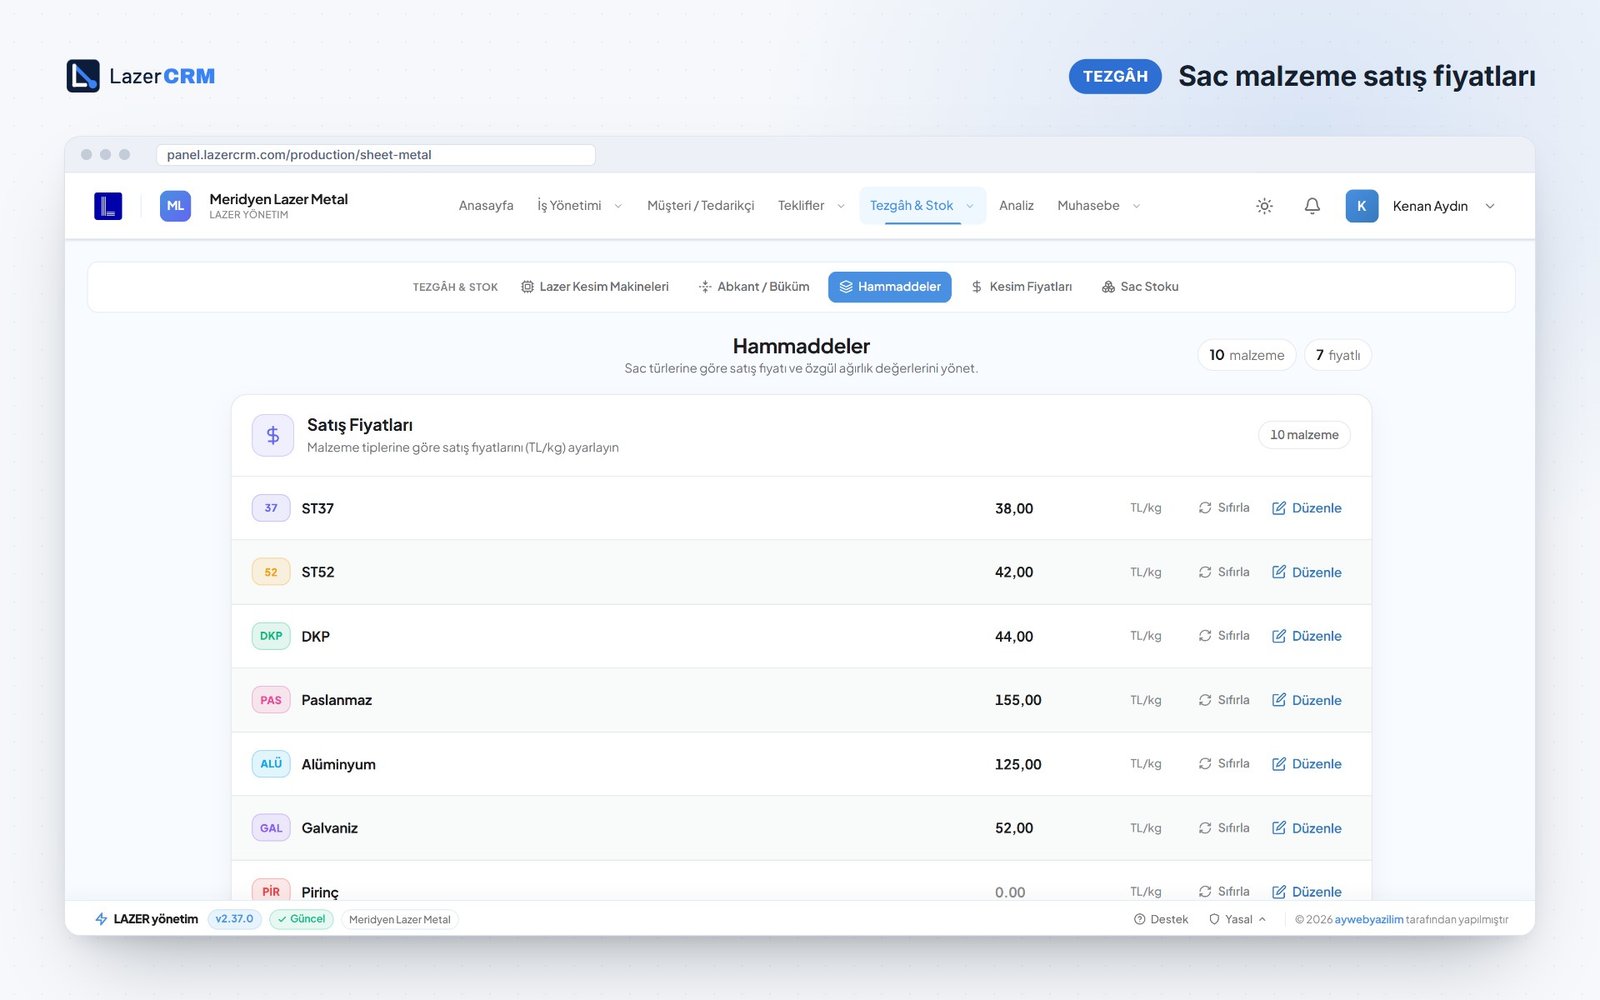This screenshot has width=1600, height=1000.
Task: Expand Tezgâh & Stok menu
Action: coord(922,206)
